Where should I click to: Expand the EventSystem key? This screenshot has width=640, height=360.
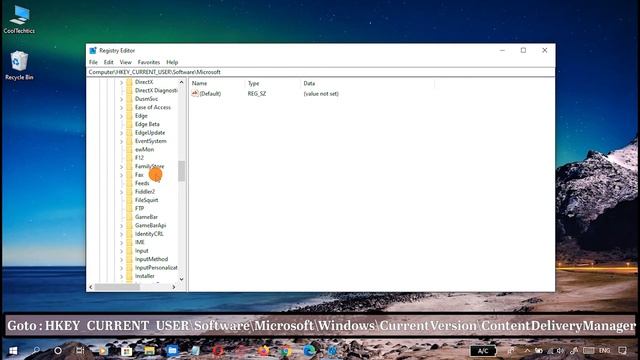click(x=121, y=142)
